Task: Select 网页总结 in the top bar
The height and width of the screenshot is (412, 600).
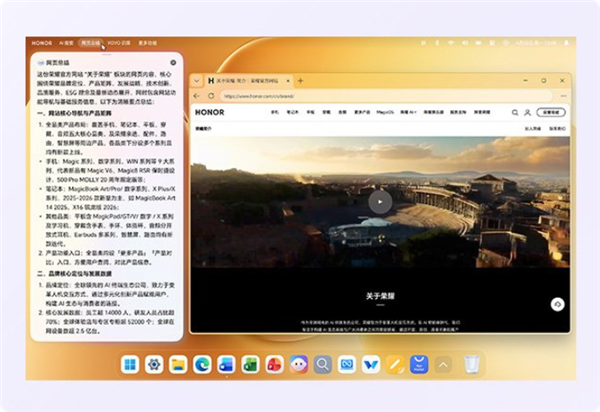Action: pyautogui.click(x=91, y=43)
